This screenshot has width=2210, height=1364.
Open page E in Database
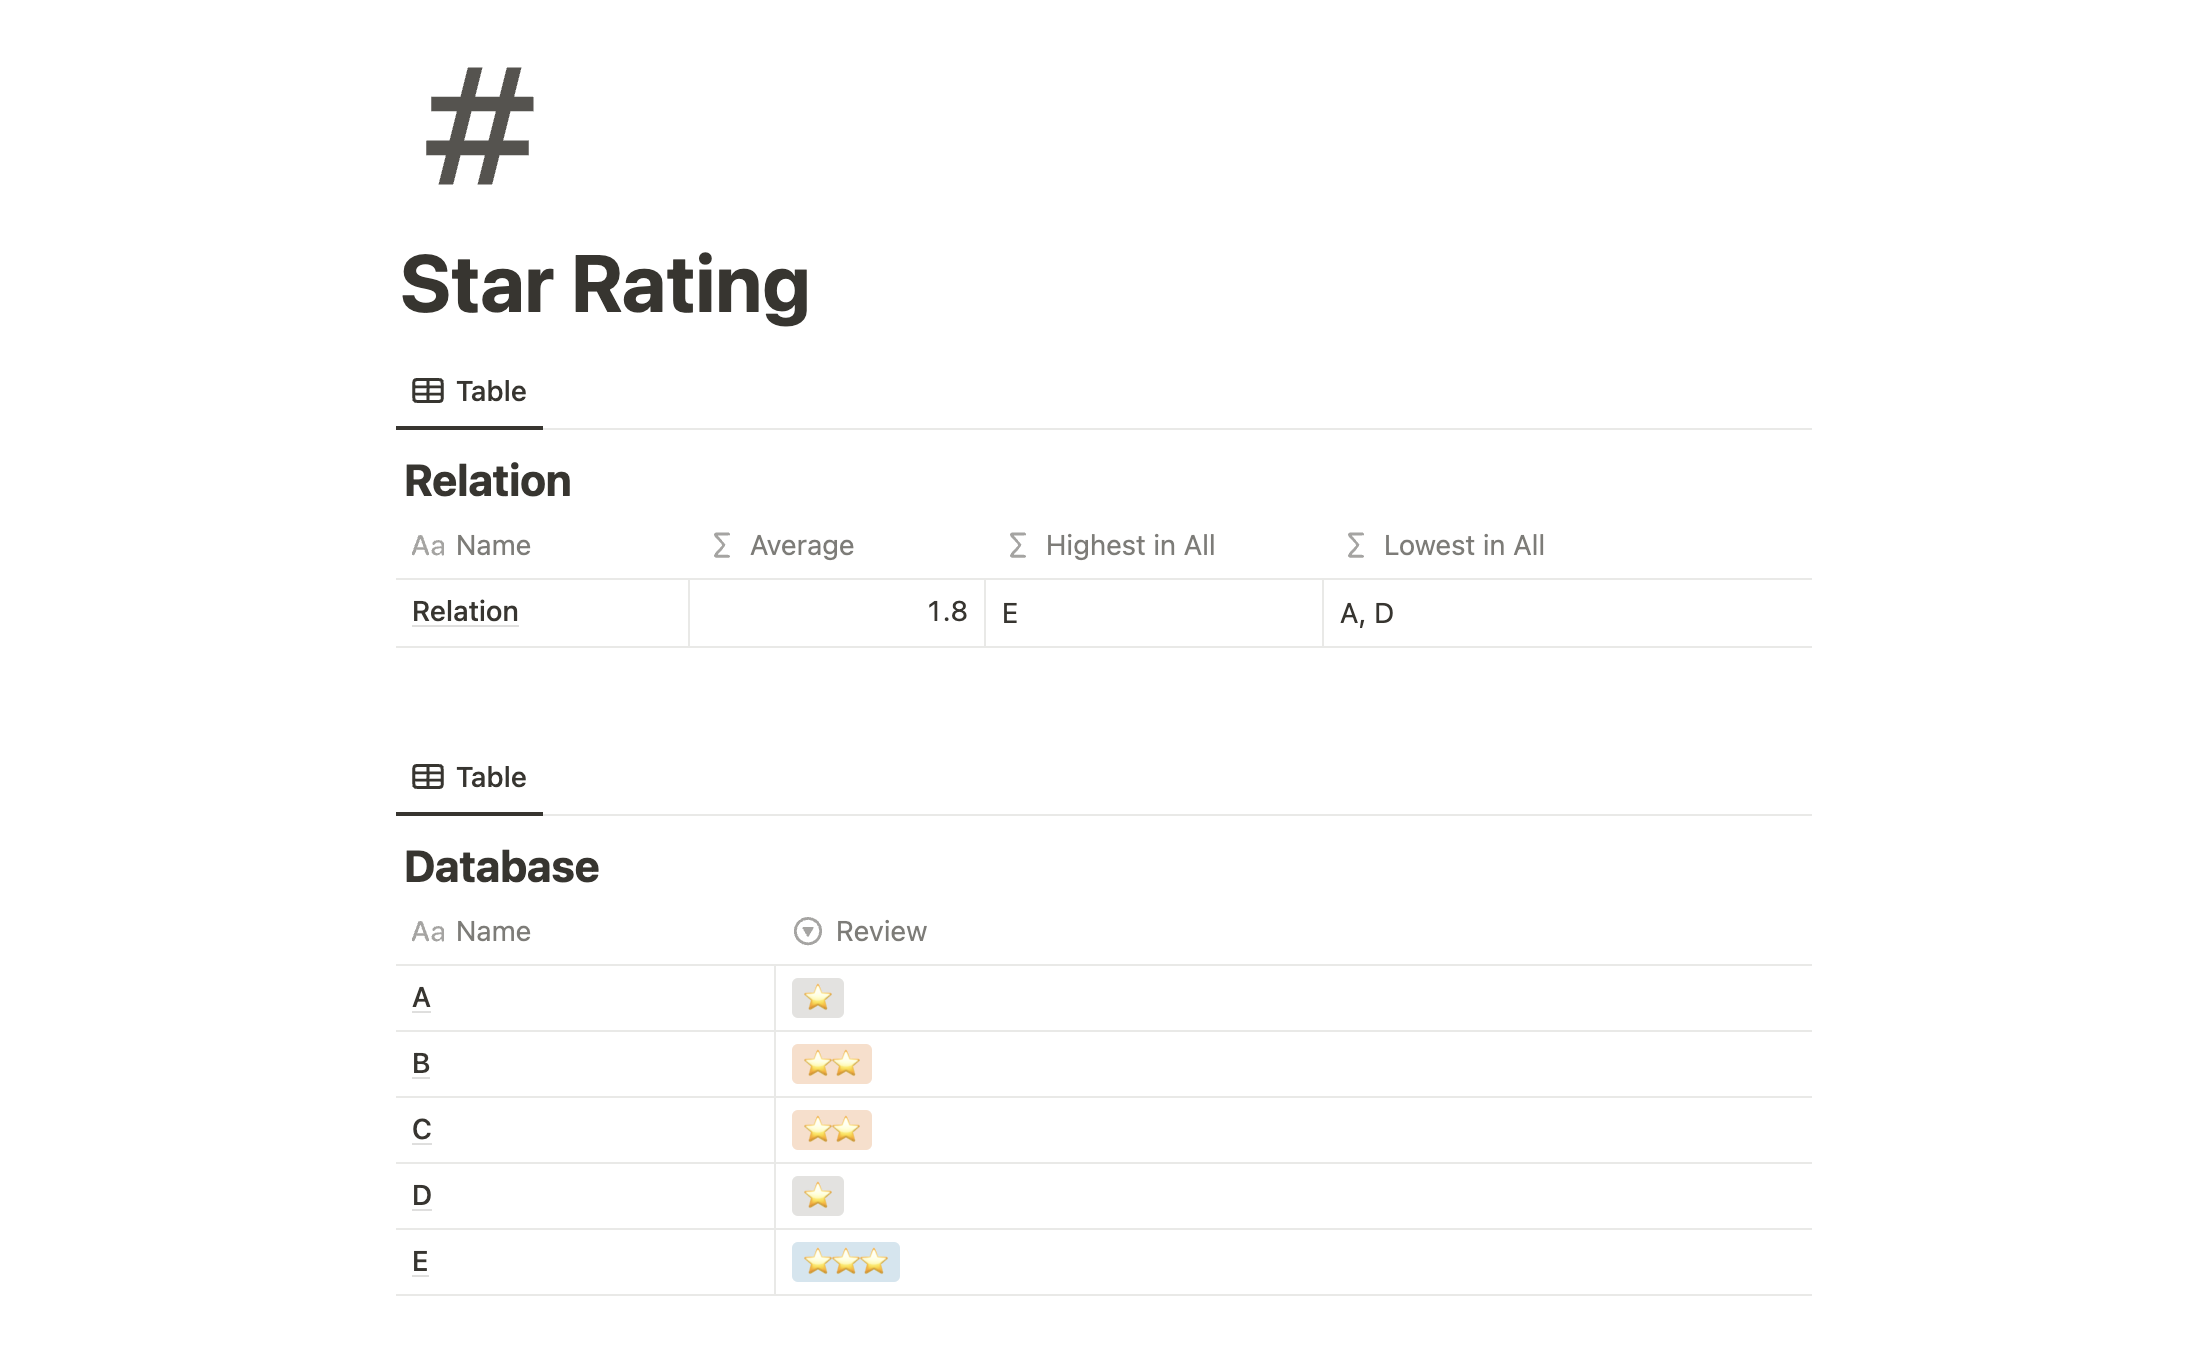pyautogui.click(x=420, y=1261)
